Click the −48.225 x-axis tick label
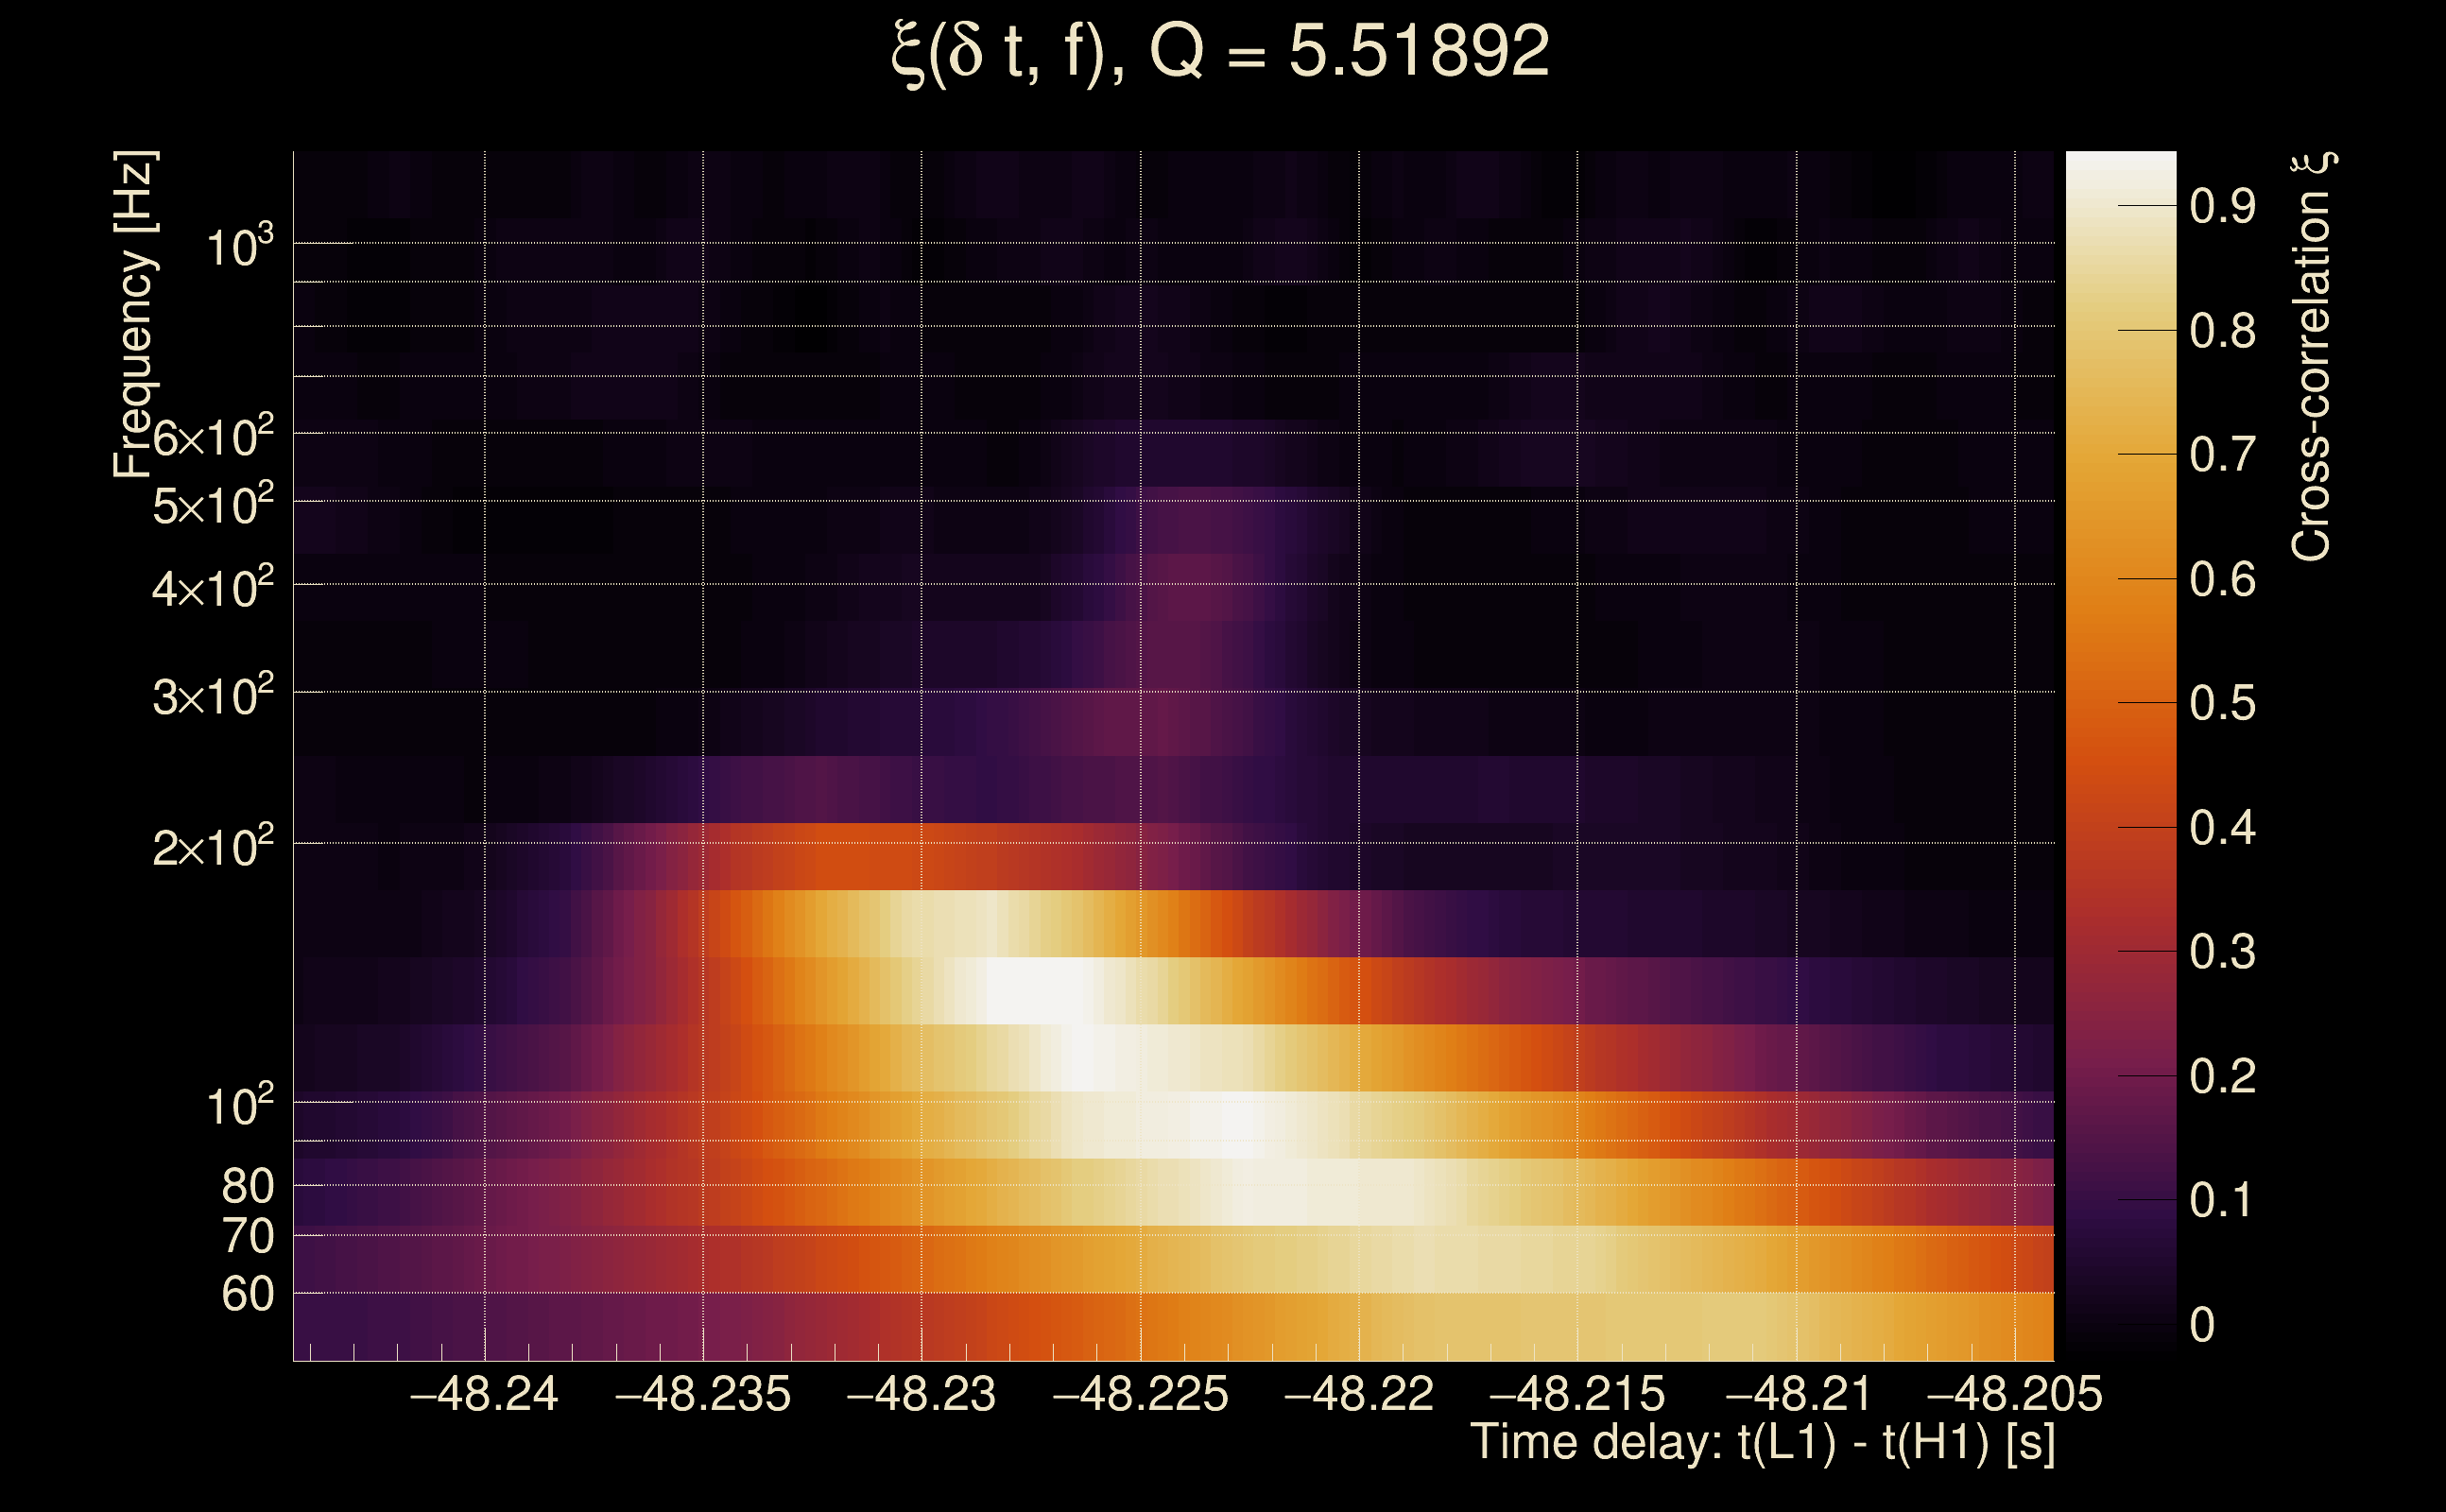The image size is (2446, 1512). tap(1140, 1395)
